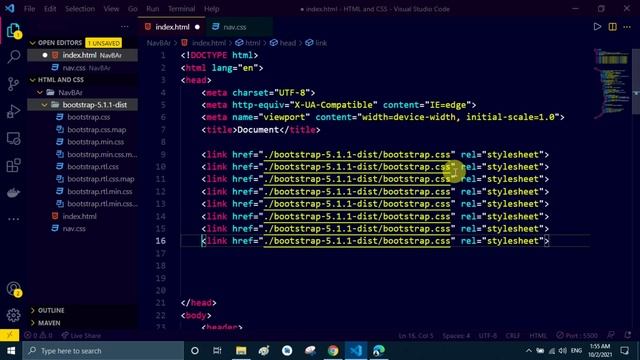
Task: Open the Help menu
Action: point(211,9)
